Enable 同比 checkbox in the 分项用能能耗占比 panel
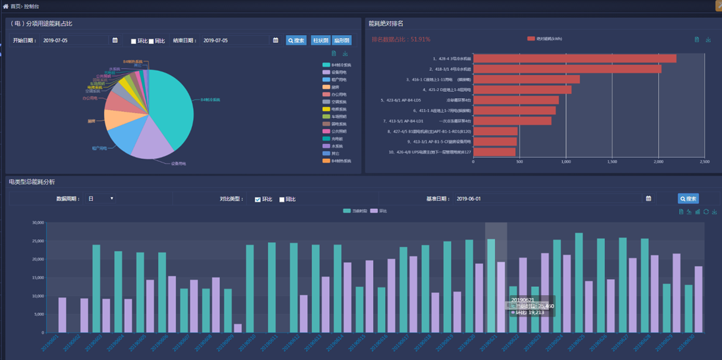Screen dimensions: 722x360 tap(151, 41)
